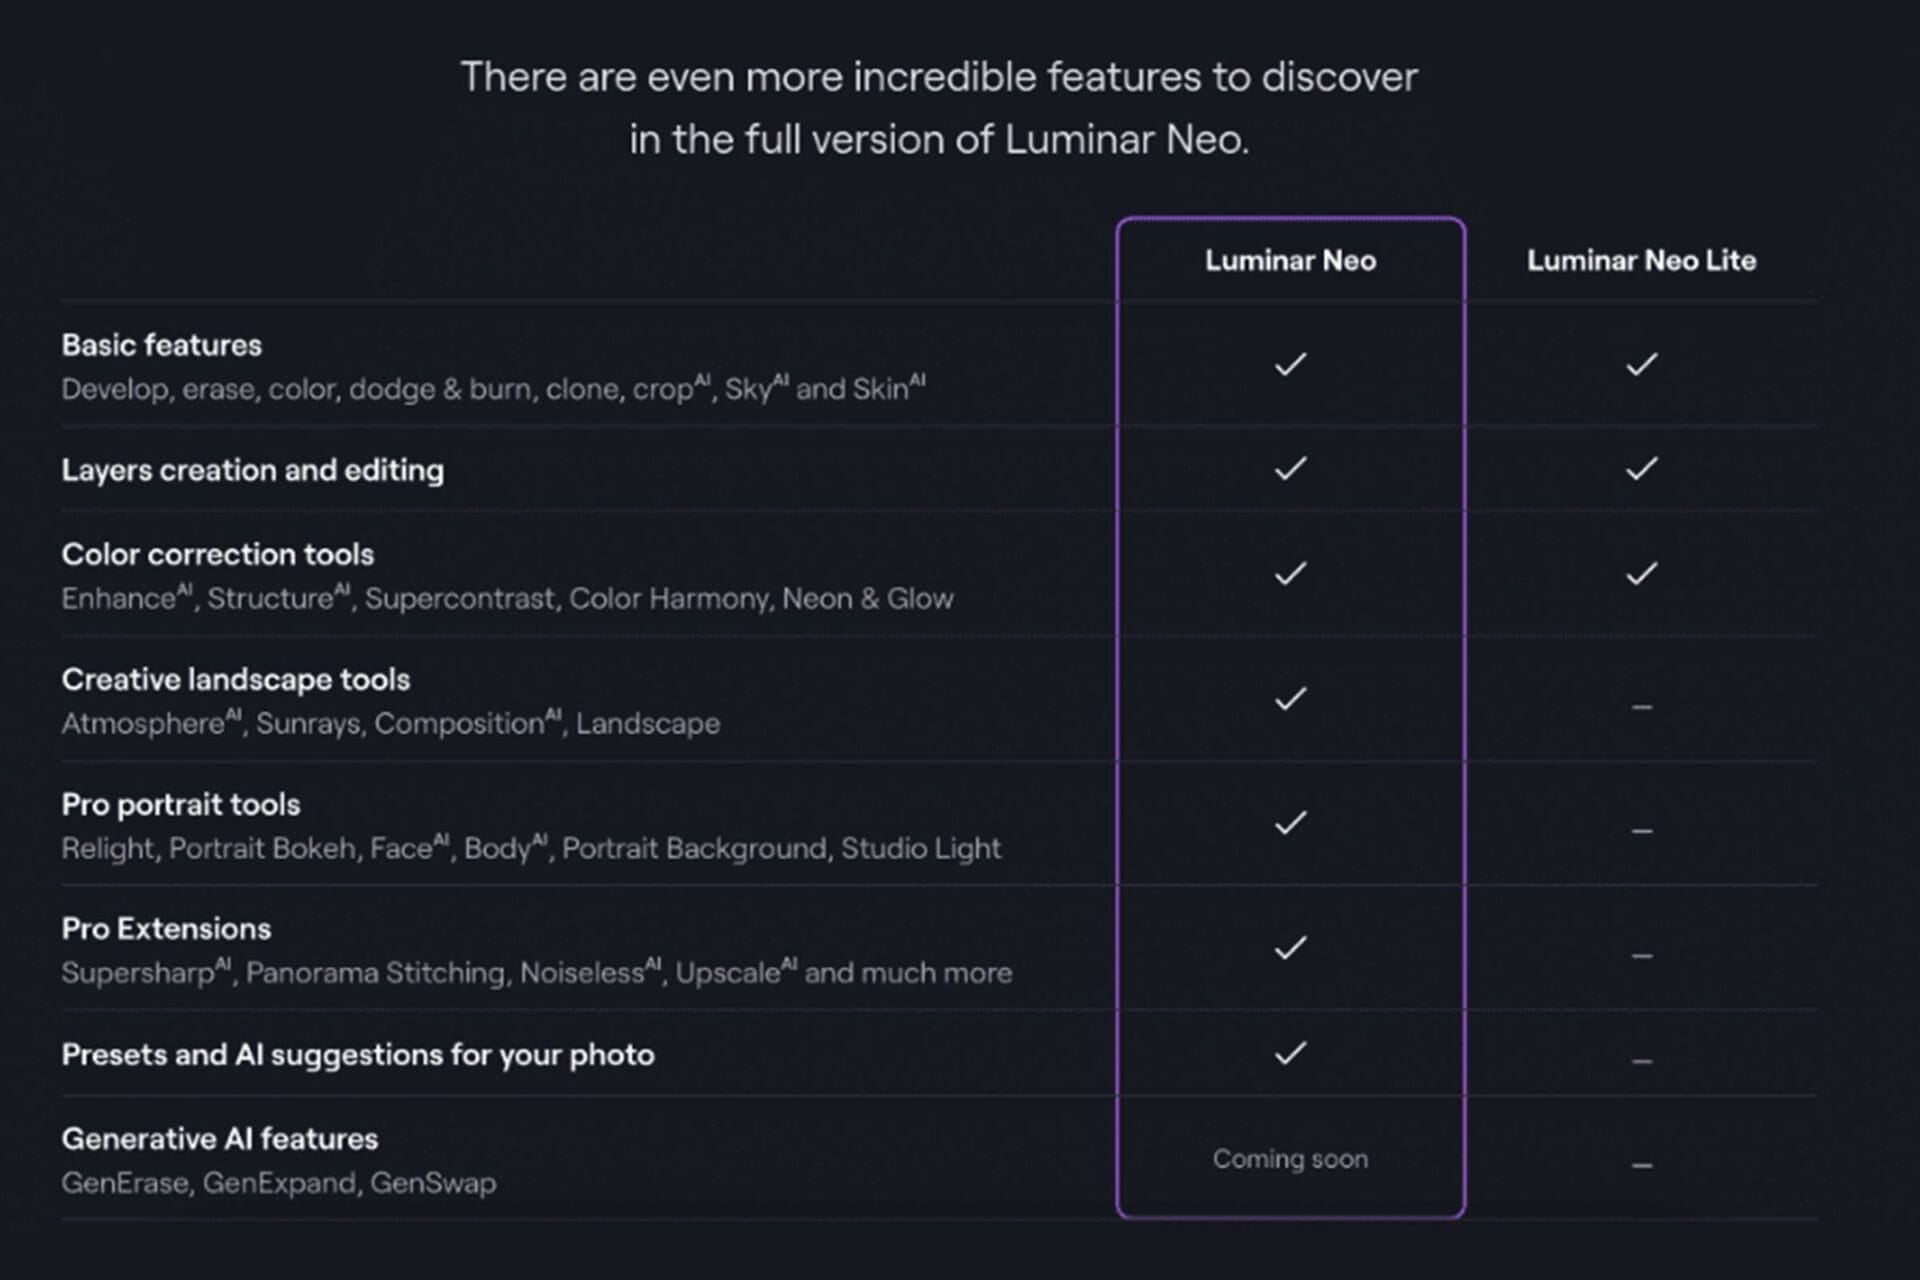This screenshot has width=1920, height=1280.
Task: Click the Pro Extensions row title
Action: point(166,929)
